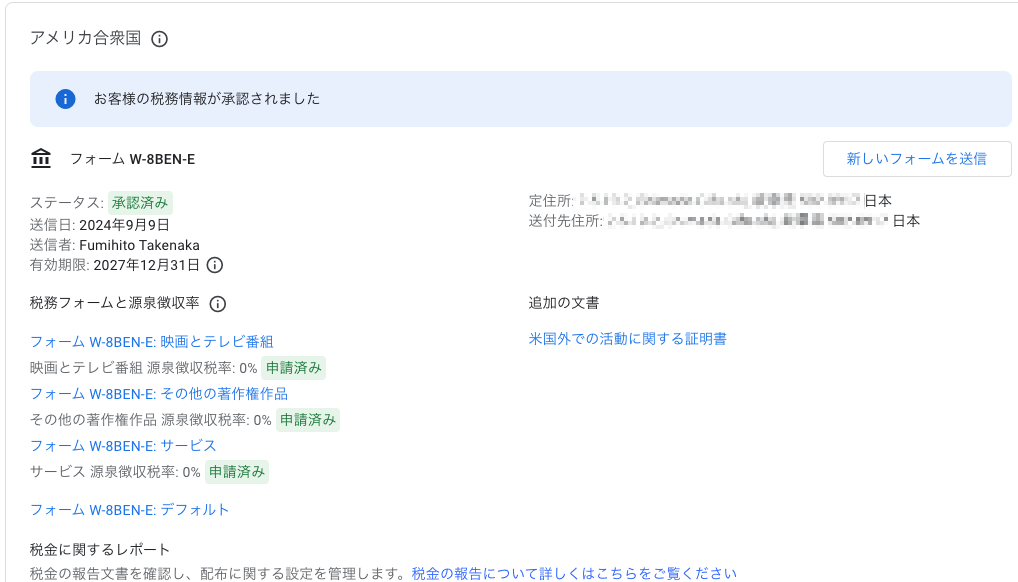Click the 送付先住所 address line
Screen dimensions: 1018x582
tap(725, 221)
